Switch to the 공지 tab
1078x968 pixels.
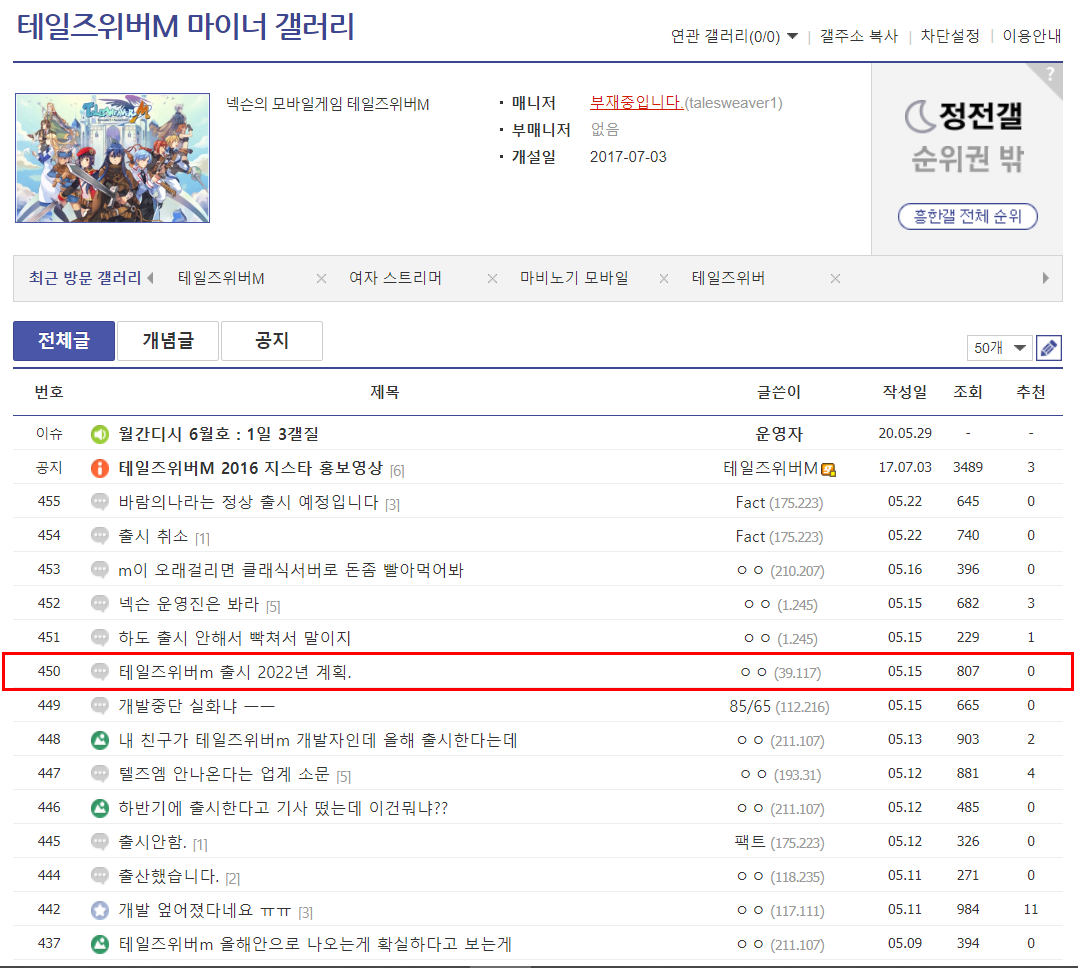[272, 341]
